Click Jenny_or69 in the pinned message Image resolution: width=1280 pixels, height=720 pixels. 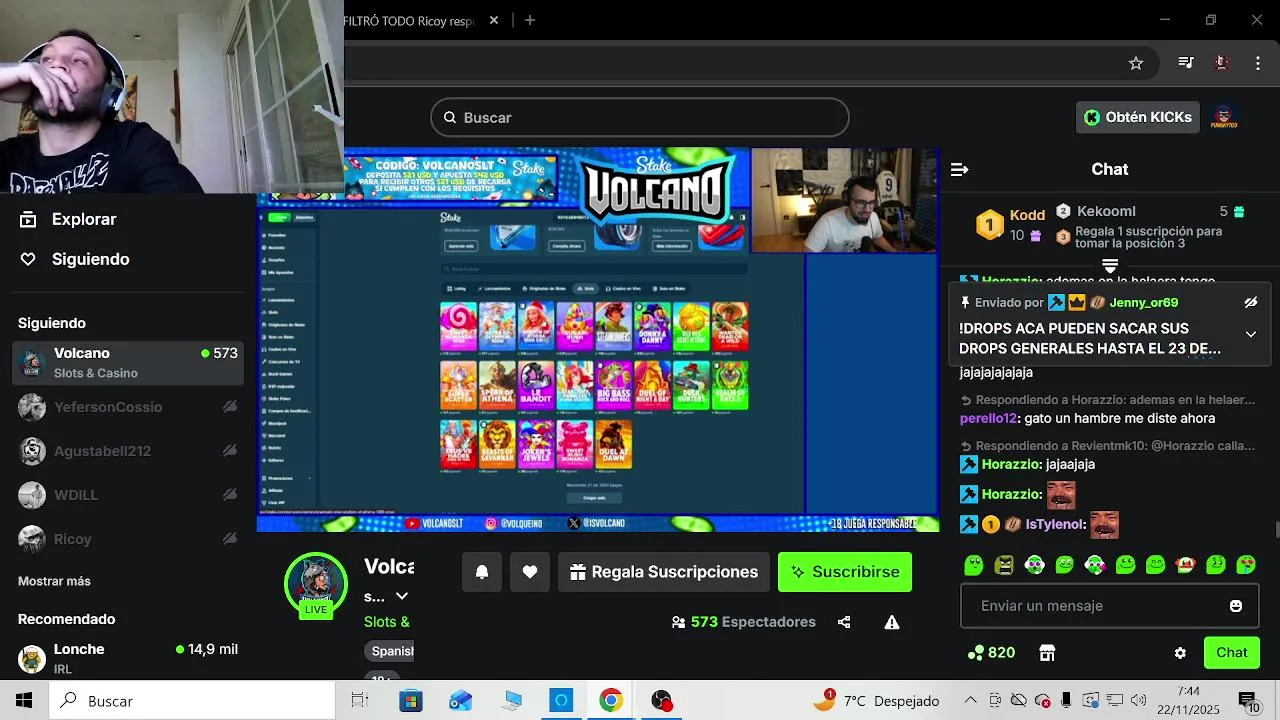point(1143,302)
